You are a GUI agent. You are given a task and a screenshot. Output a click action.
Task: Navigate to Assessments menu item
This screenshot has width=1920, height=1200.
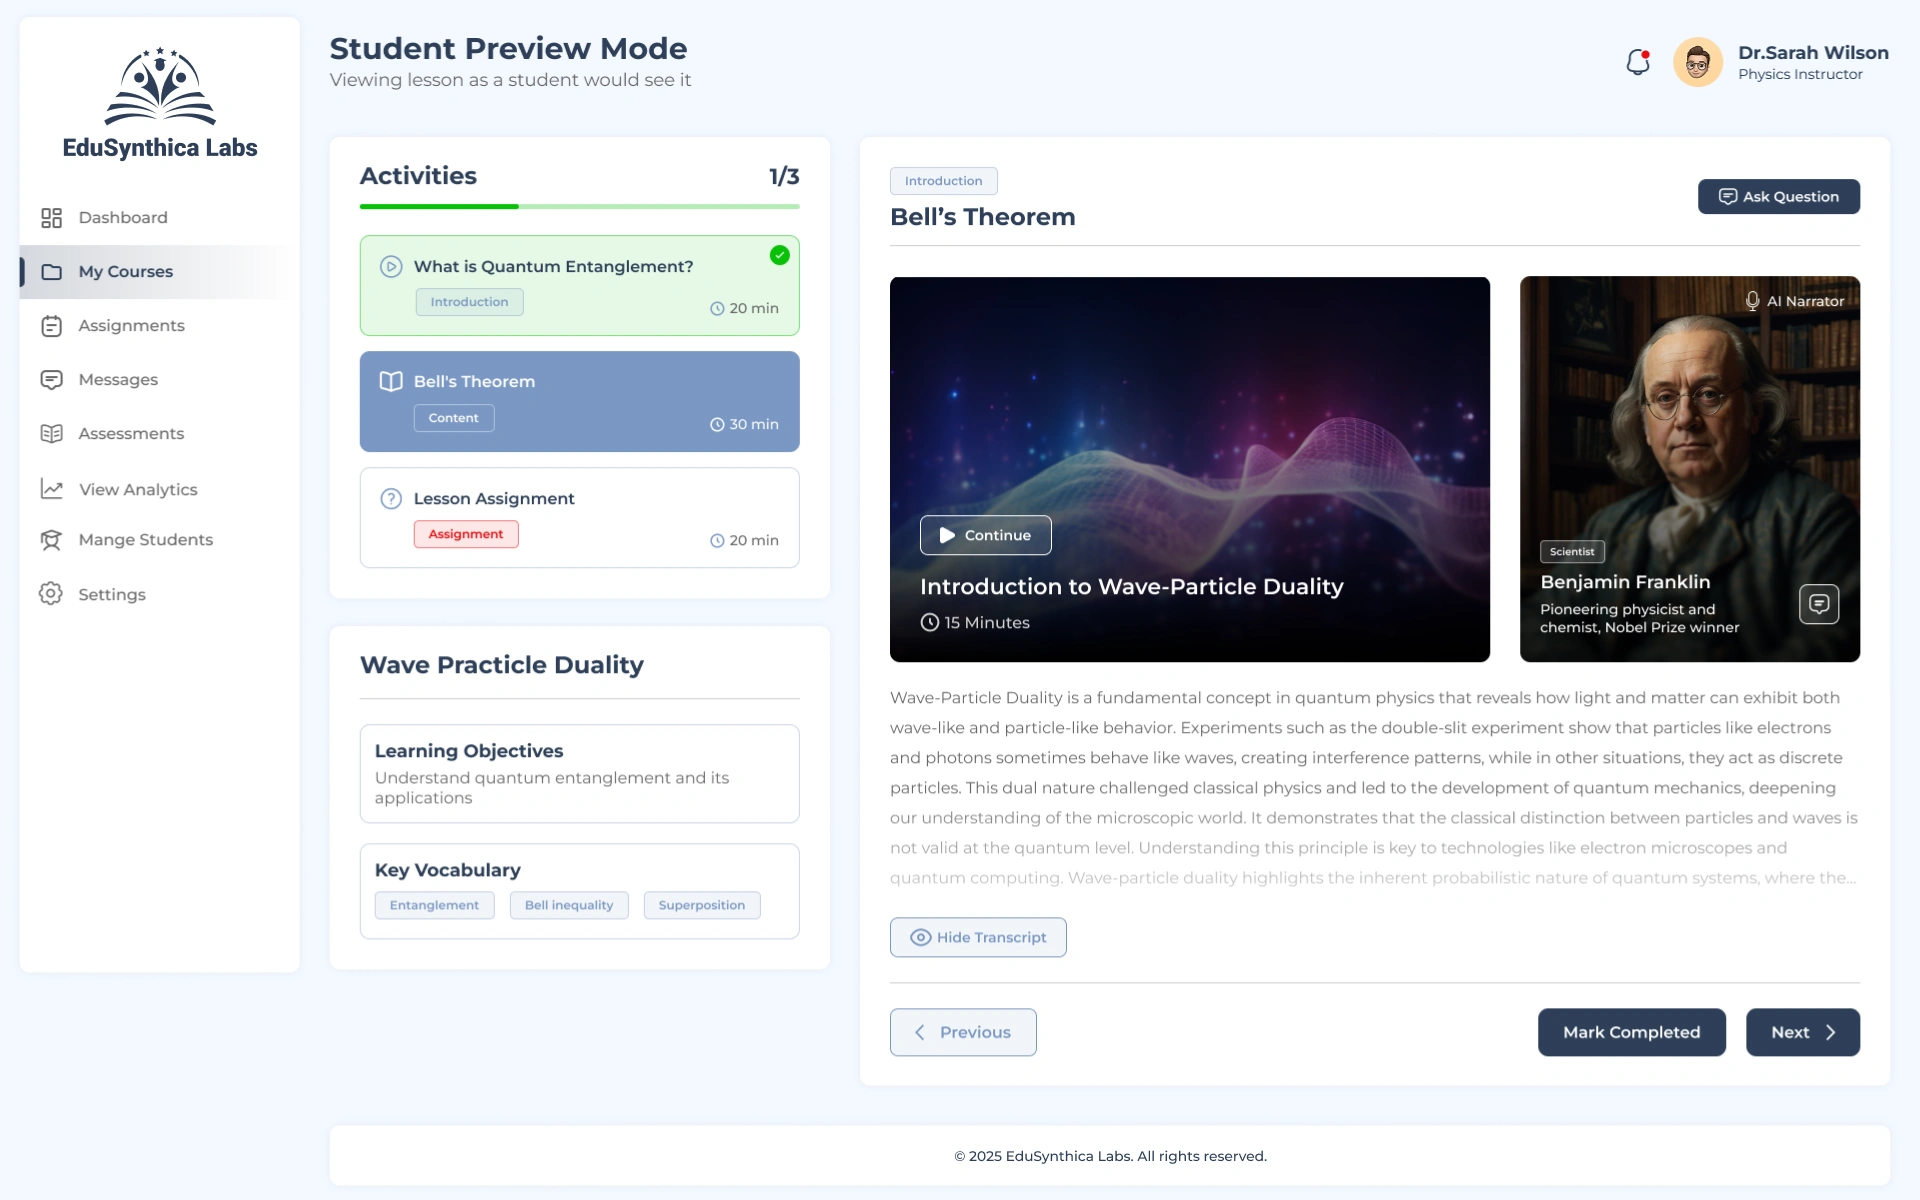130,434
